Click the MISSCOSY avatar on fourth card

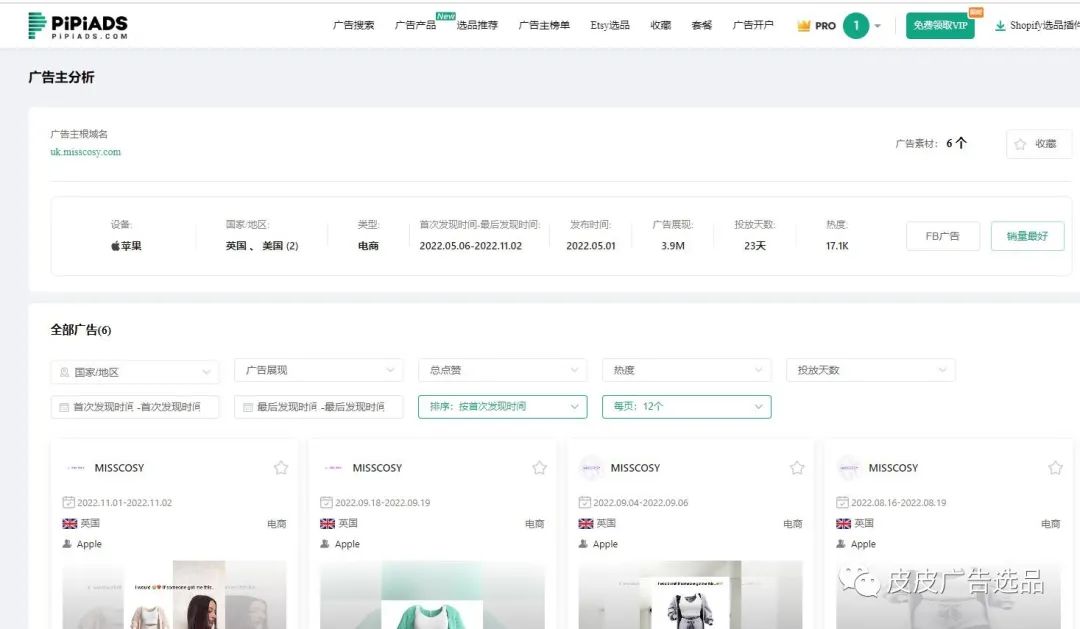(x=849, y=468)
